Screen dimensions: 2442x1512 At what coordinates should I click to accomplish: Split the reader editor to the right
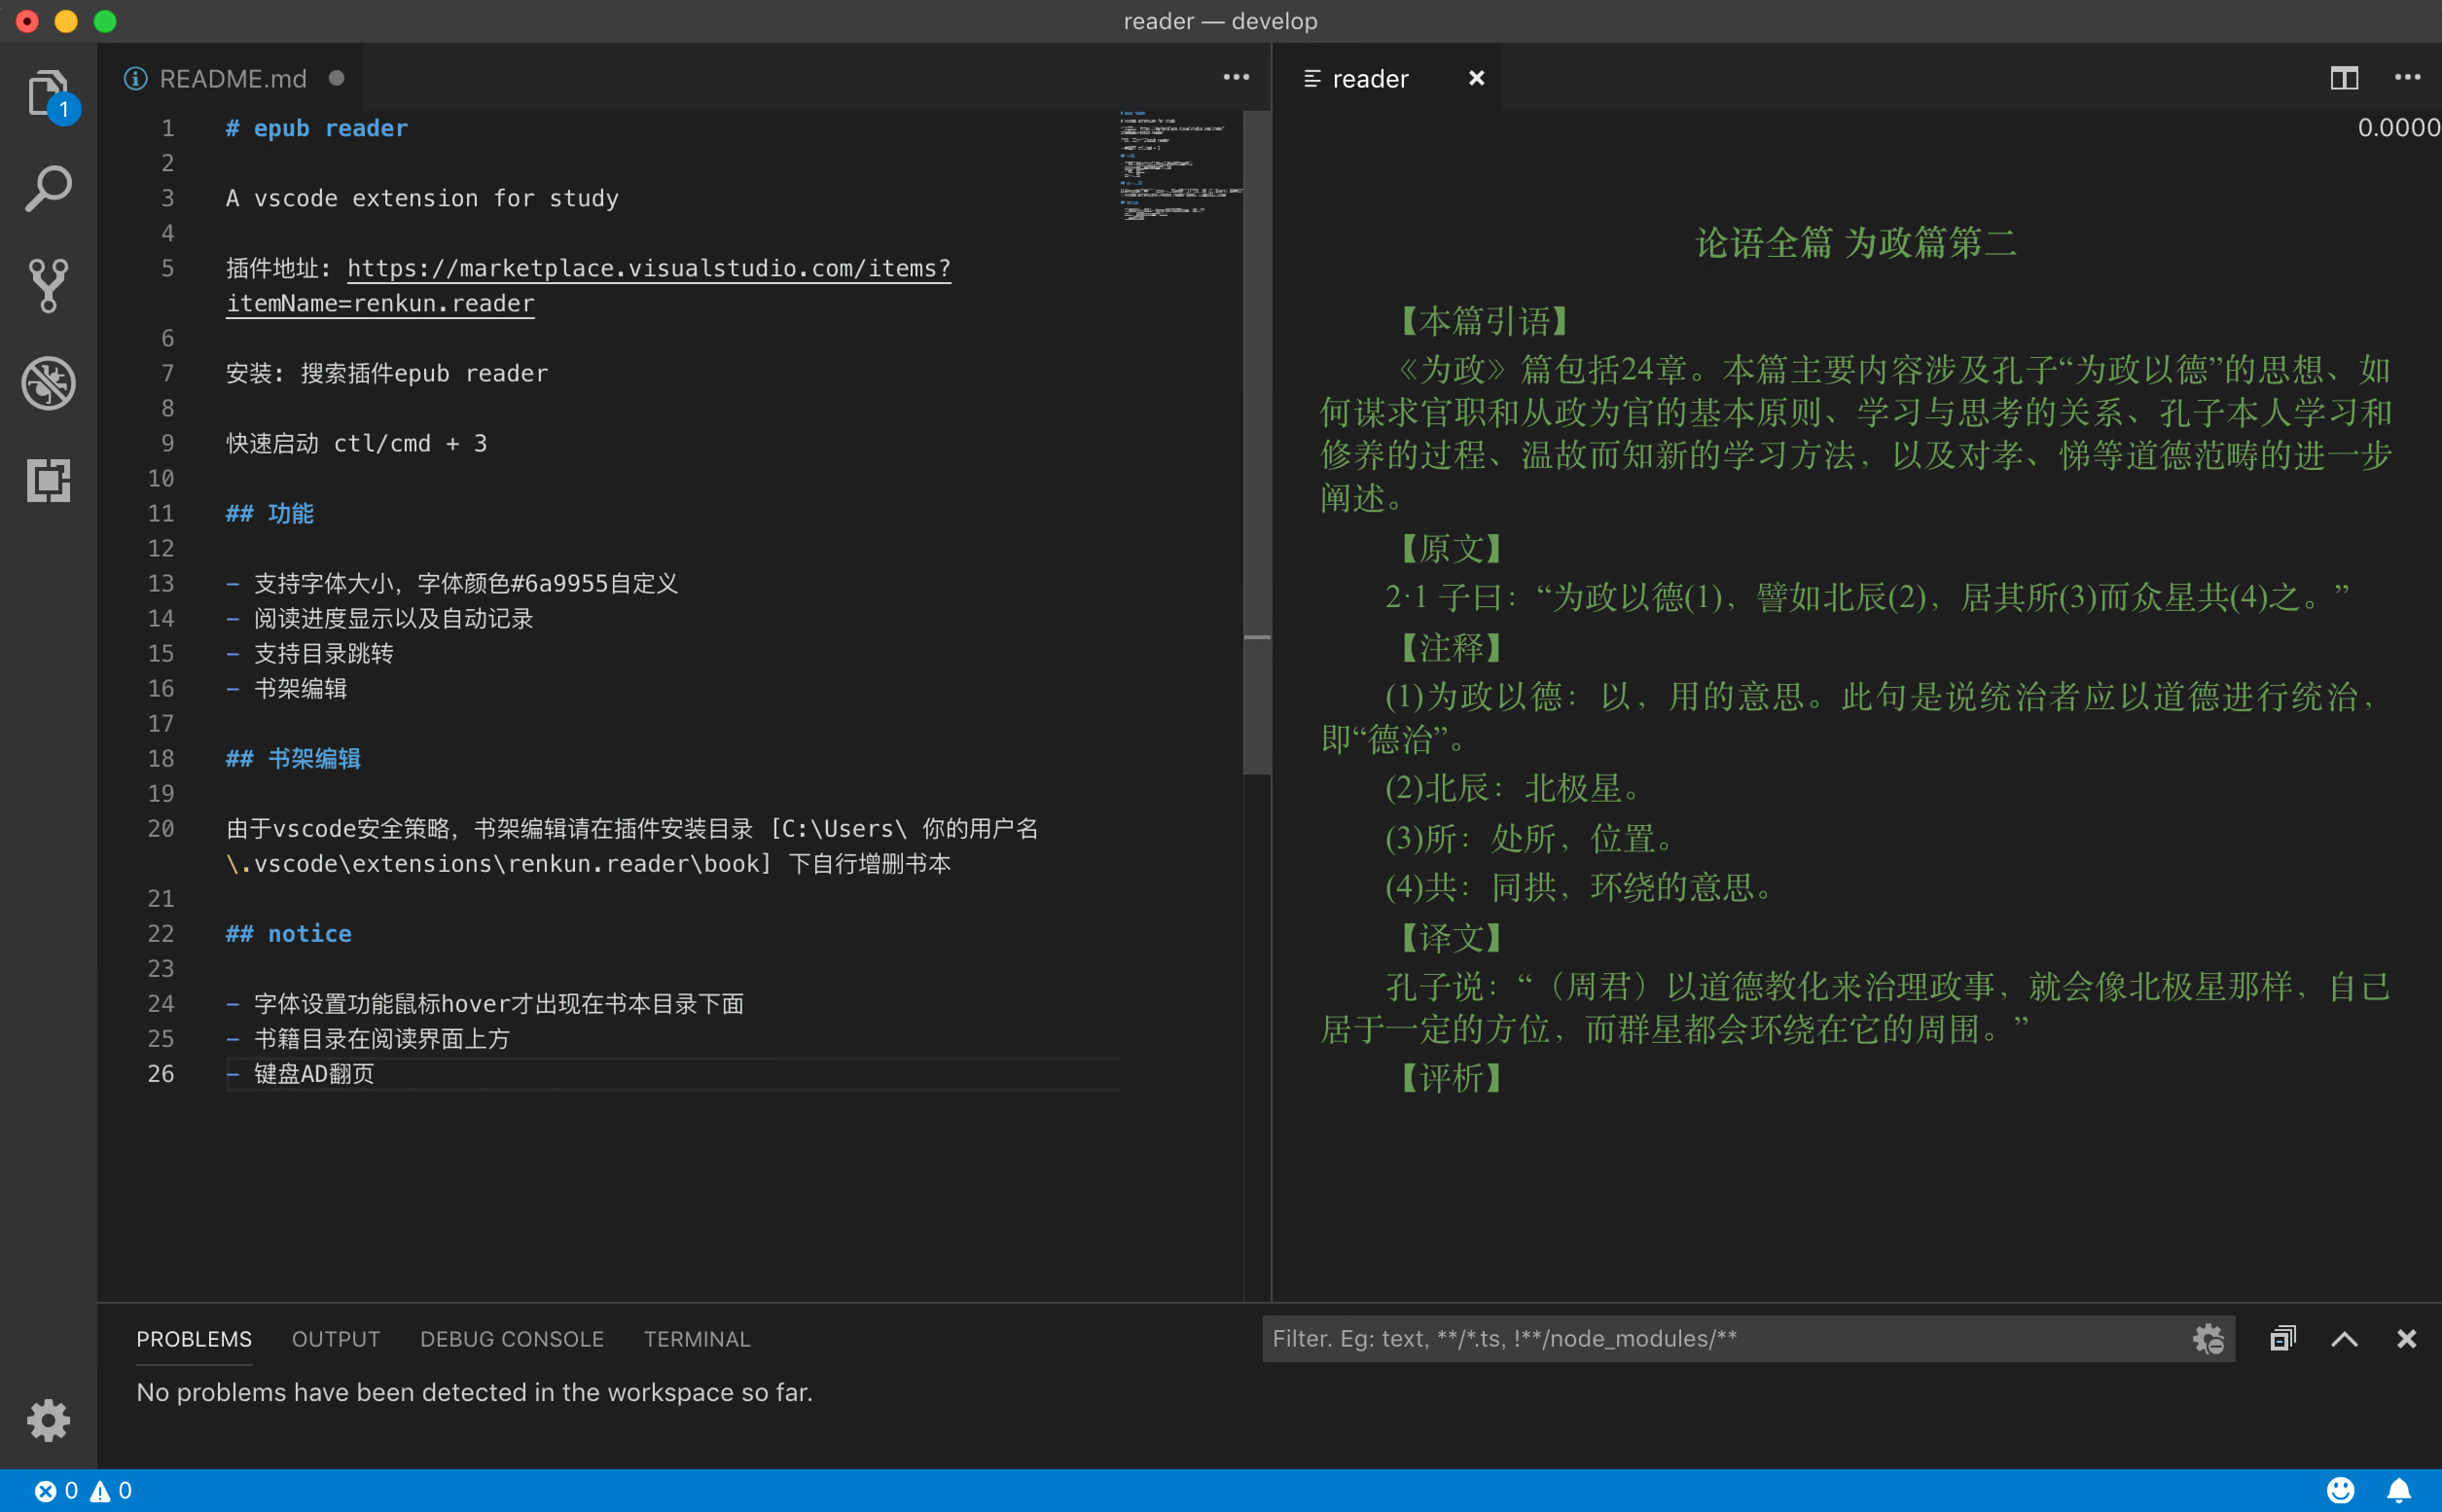(x=2344, y=77)
